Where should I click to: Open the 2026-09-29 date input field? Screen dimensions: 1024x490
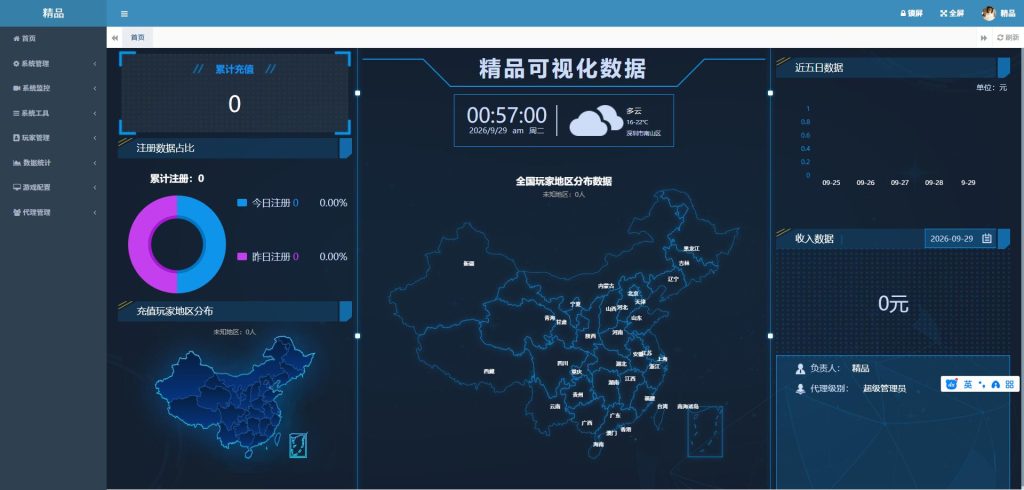[x=960, y=238]
